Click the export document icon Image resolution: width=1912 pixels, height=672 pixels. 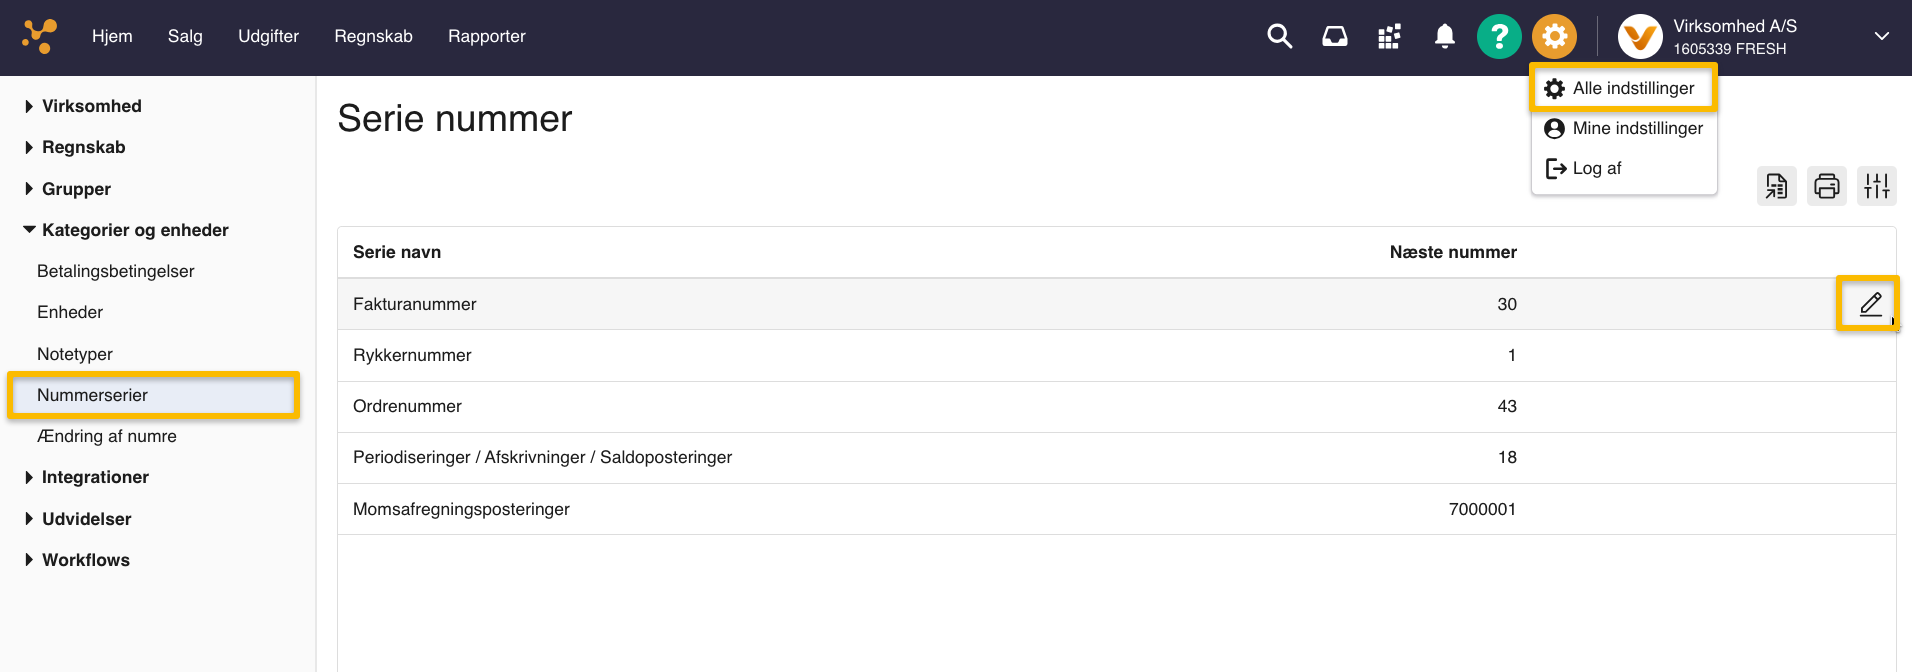1776,186
